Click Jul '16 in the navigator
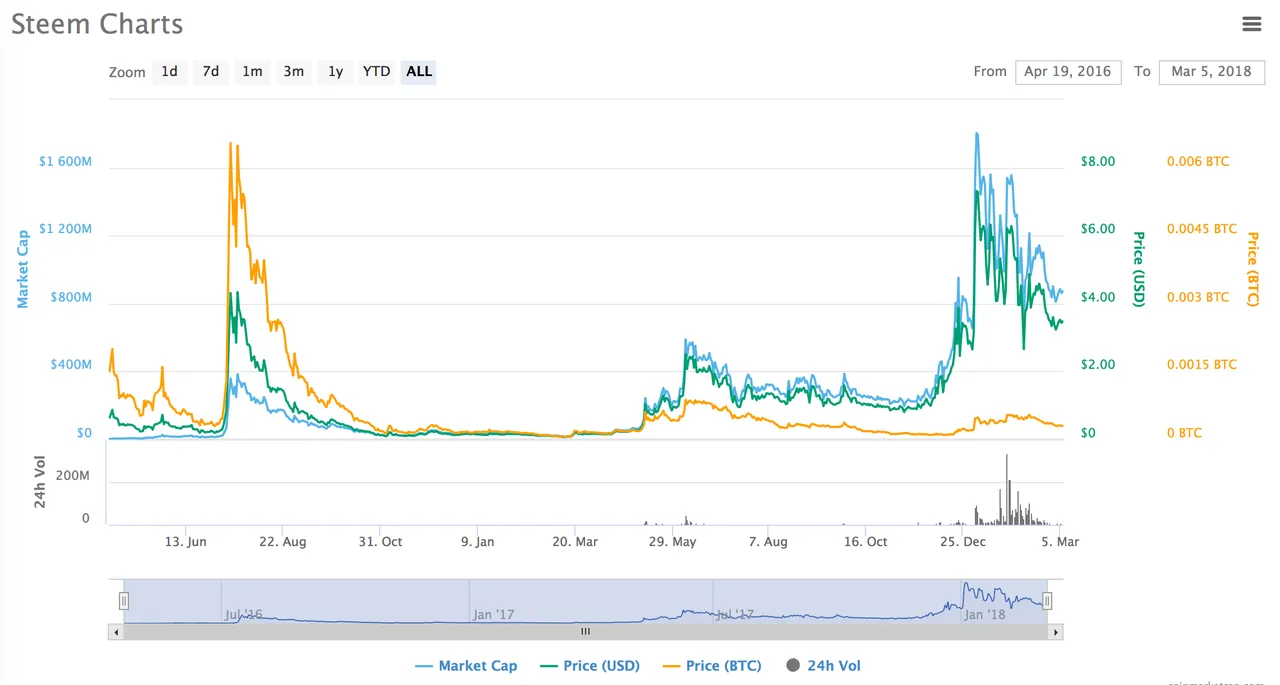 point(244,614)
